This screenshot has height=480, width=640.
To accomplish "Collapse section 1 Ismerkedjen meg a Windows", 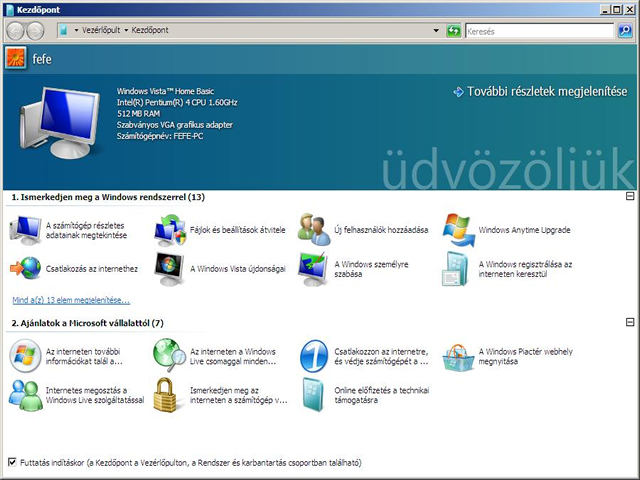I will coord(630,196).
